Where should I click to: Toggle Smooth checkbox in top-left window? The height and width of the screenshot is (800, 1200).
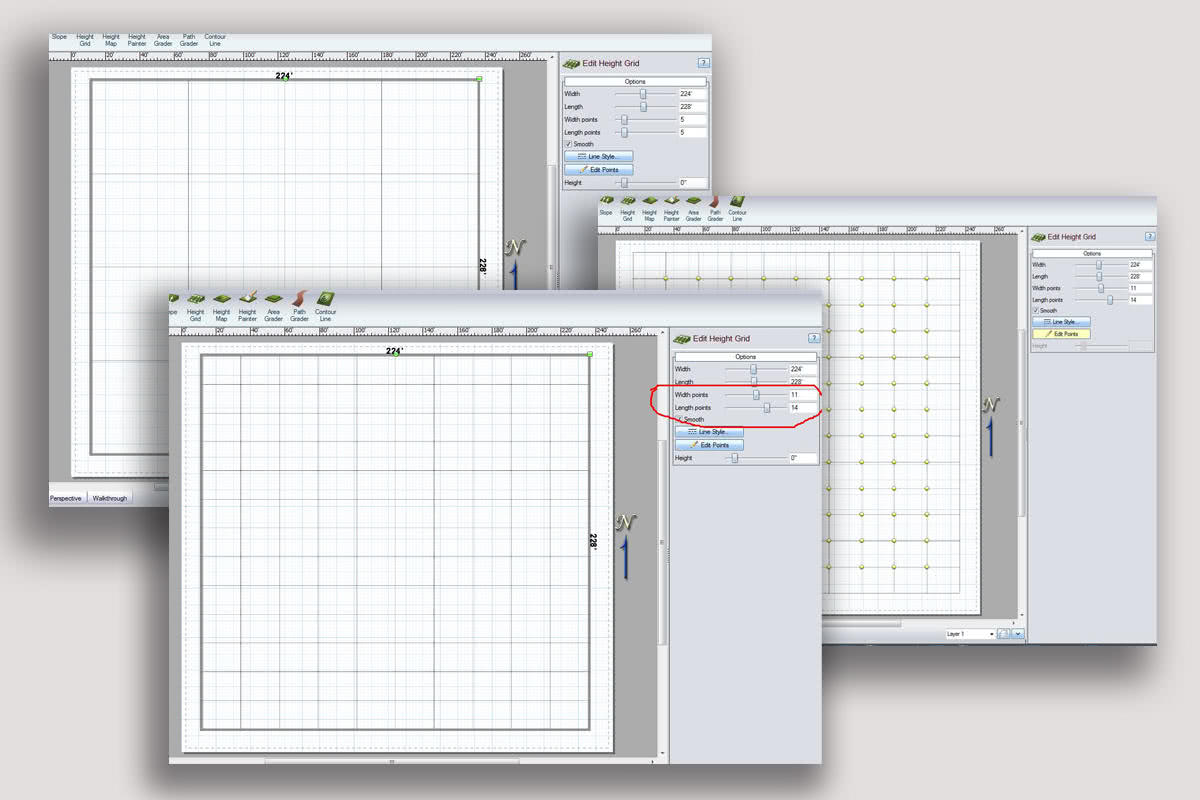(x=568, y=144)
